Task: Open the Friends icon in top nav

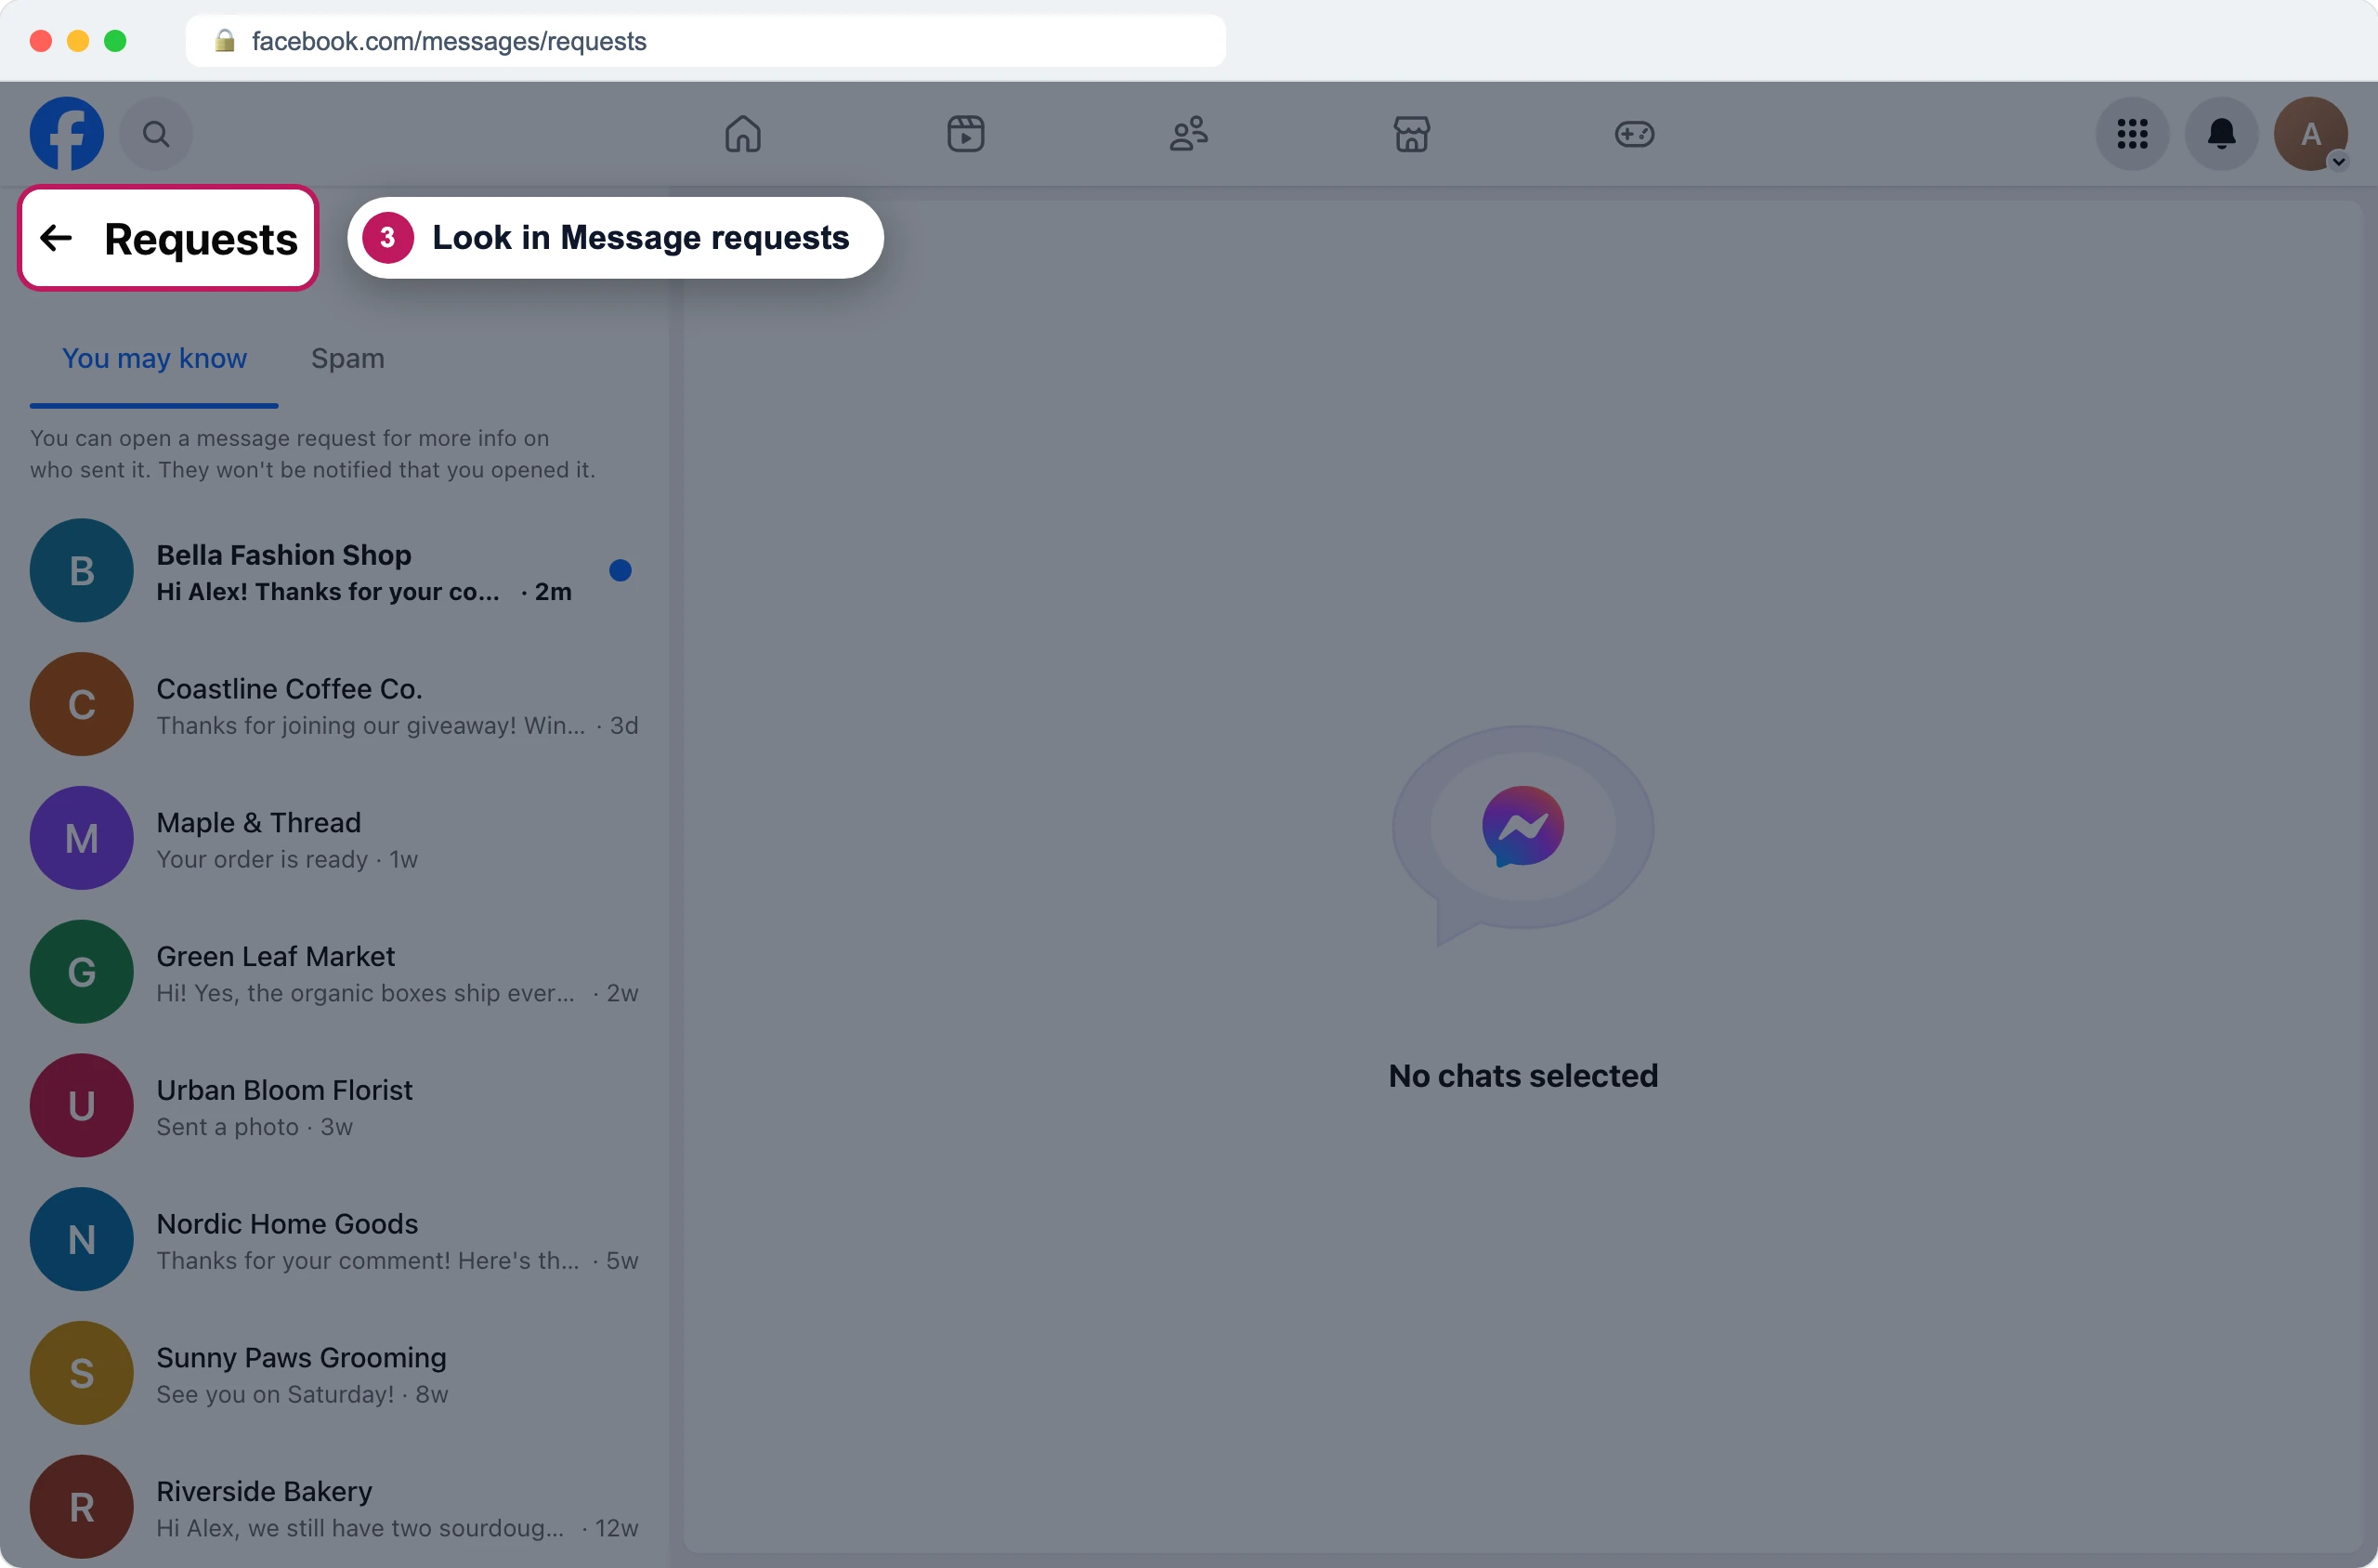Action: click(1189, 133)
